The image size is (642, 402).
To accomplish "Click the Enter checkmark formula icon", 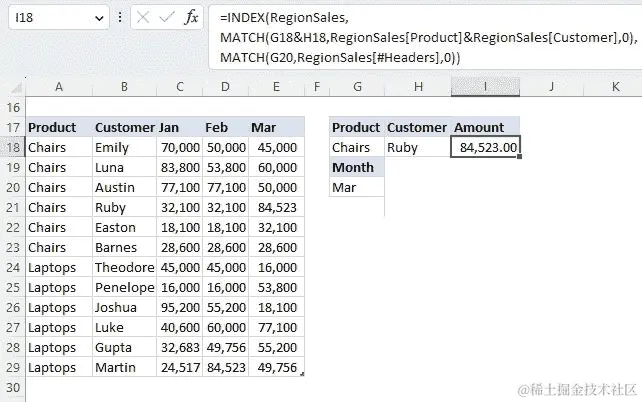I will pyautogui.click(x=167, y=18).
